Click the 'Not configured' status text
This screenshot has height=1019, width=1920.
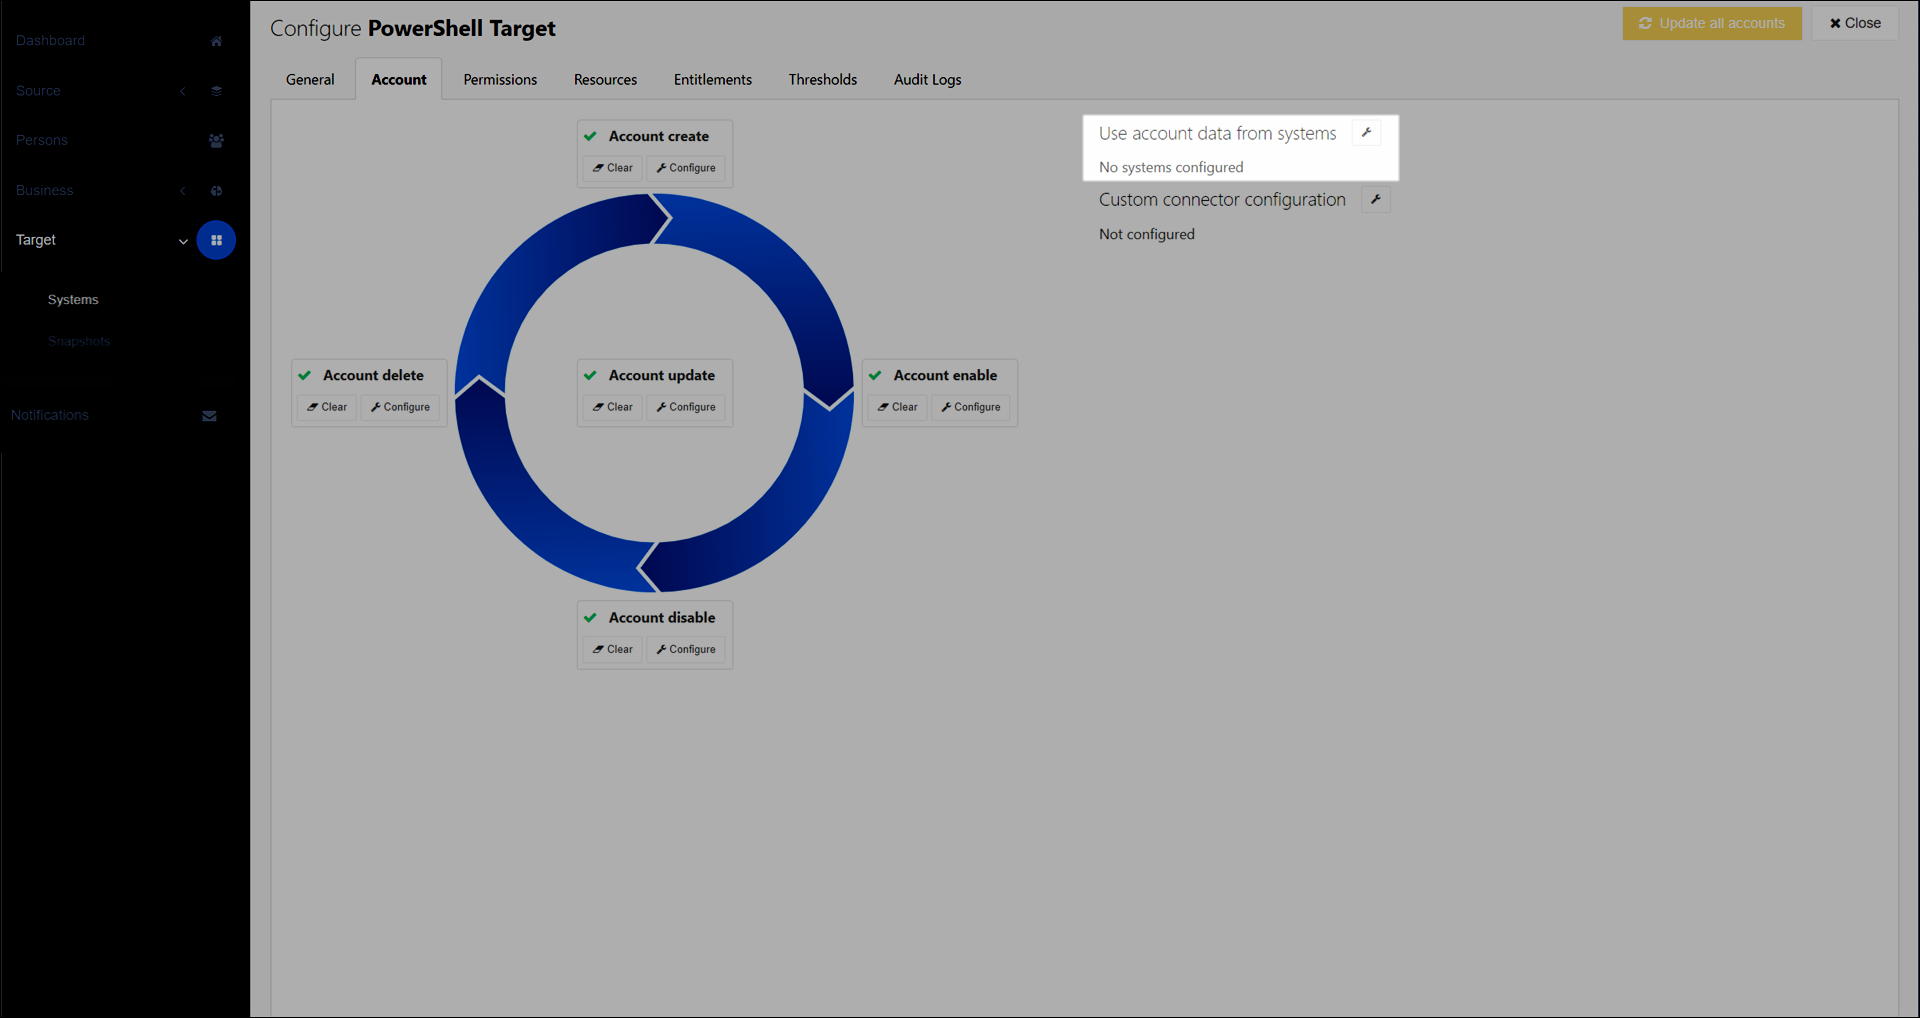pyautogui.click(x=1147, y=234)
